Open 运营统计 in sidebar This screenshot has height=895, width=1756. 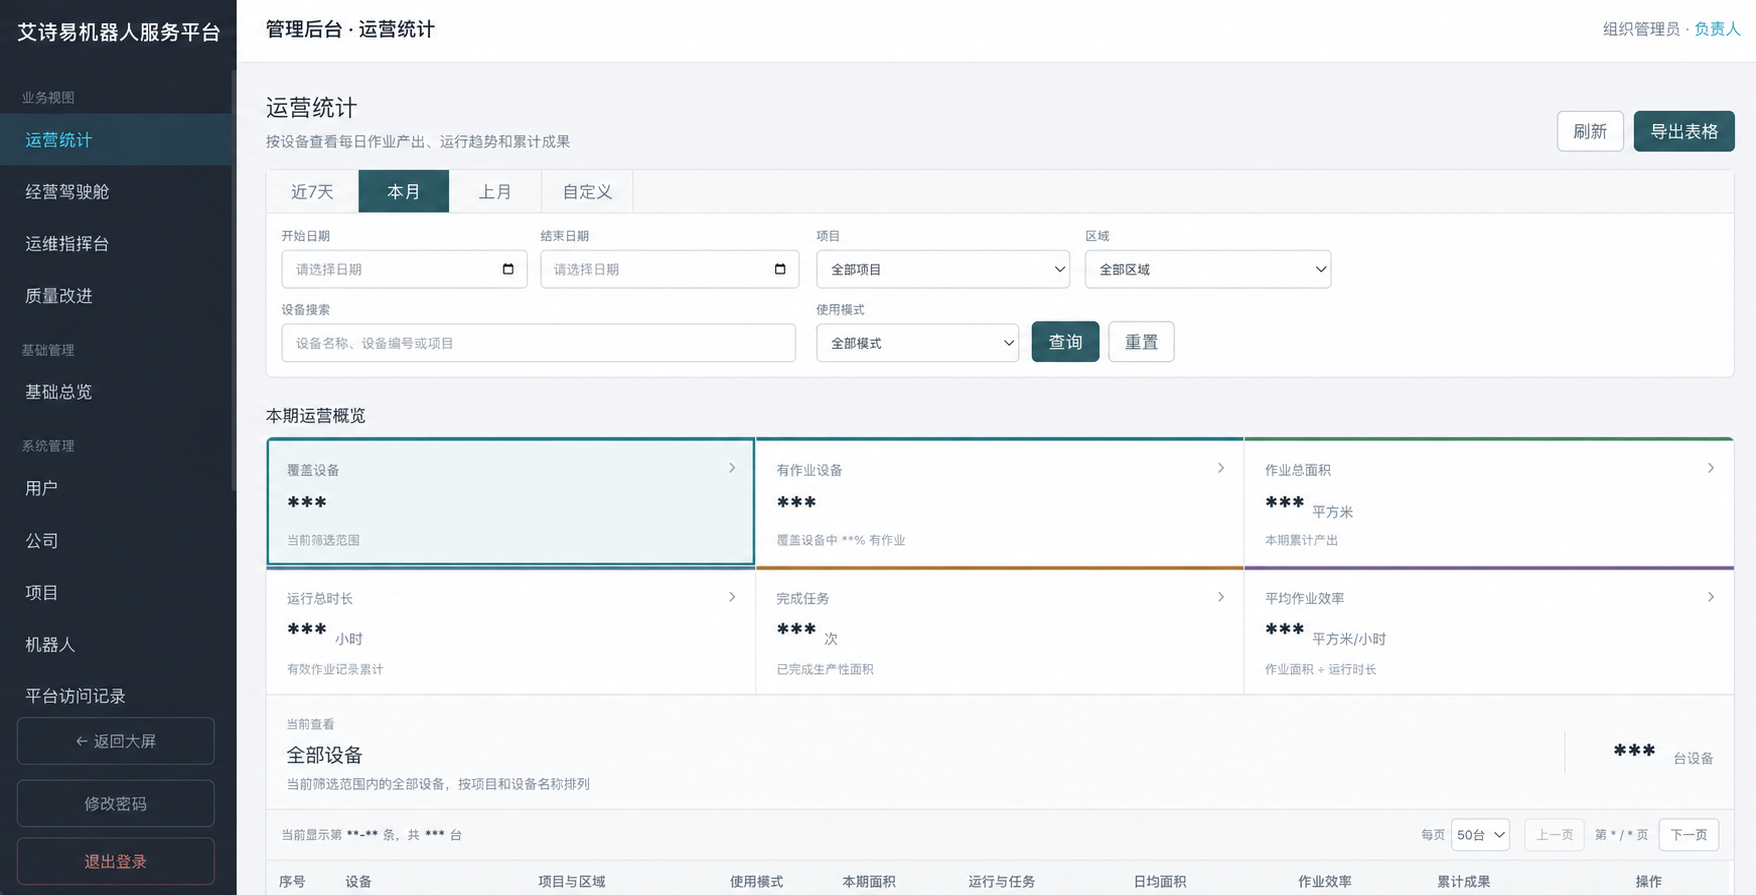(116, 140)
